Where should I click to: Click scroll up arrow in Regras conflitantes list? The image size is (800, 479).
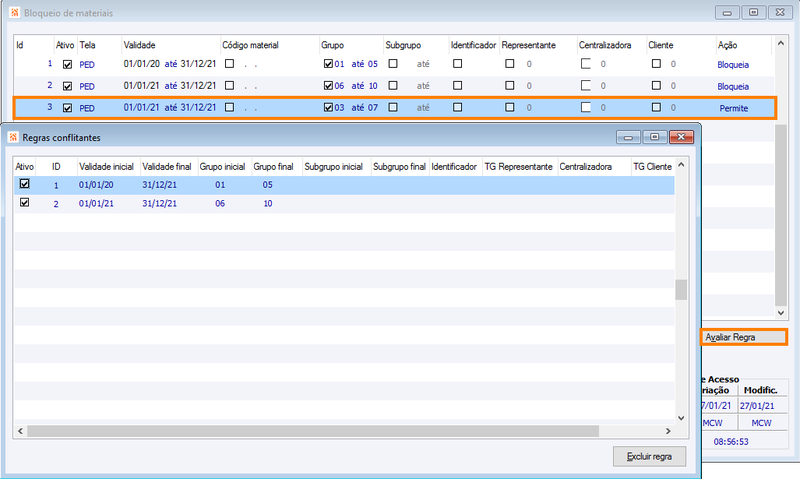point(681,165)
